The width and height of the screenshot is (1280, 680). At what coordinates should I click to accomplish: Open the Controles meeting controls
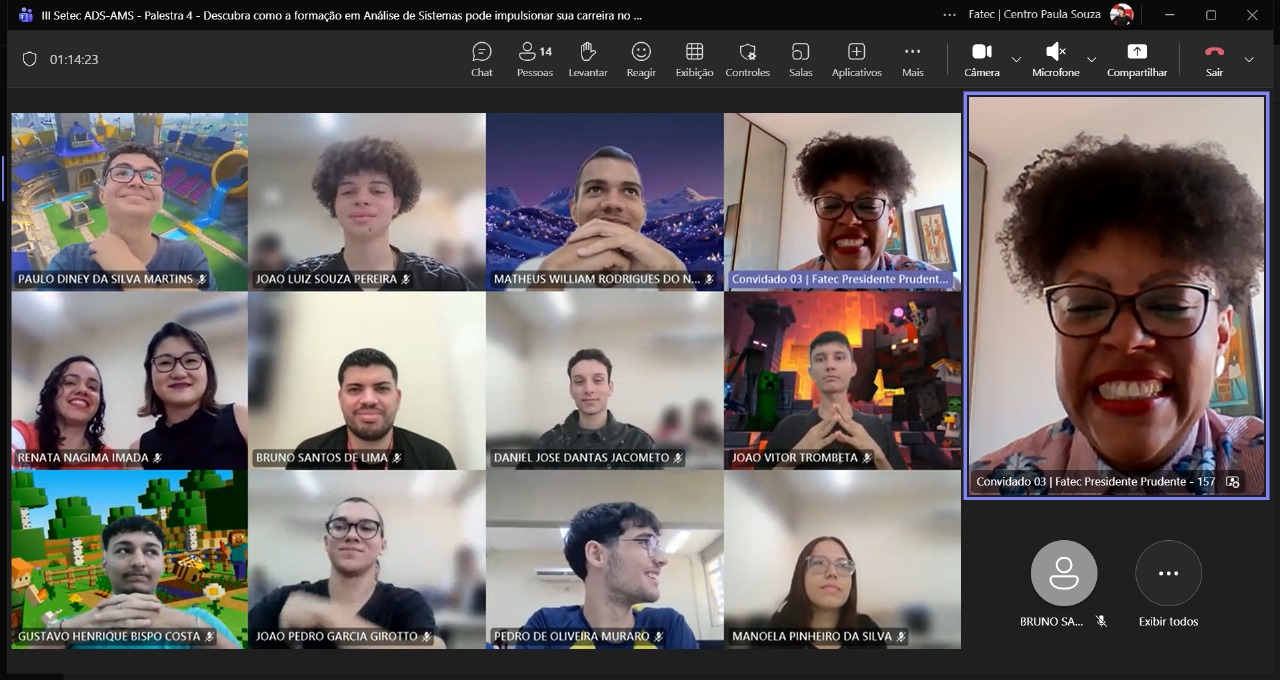coord(747,59)
